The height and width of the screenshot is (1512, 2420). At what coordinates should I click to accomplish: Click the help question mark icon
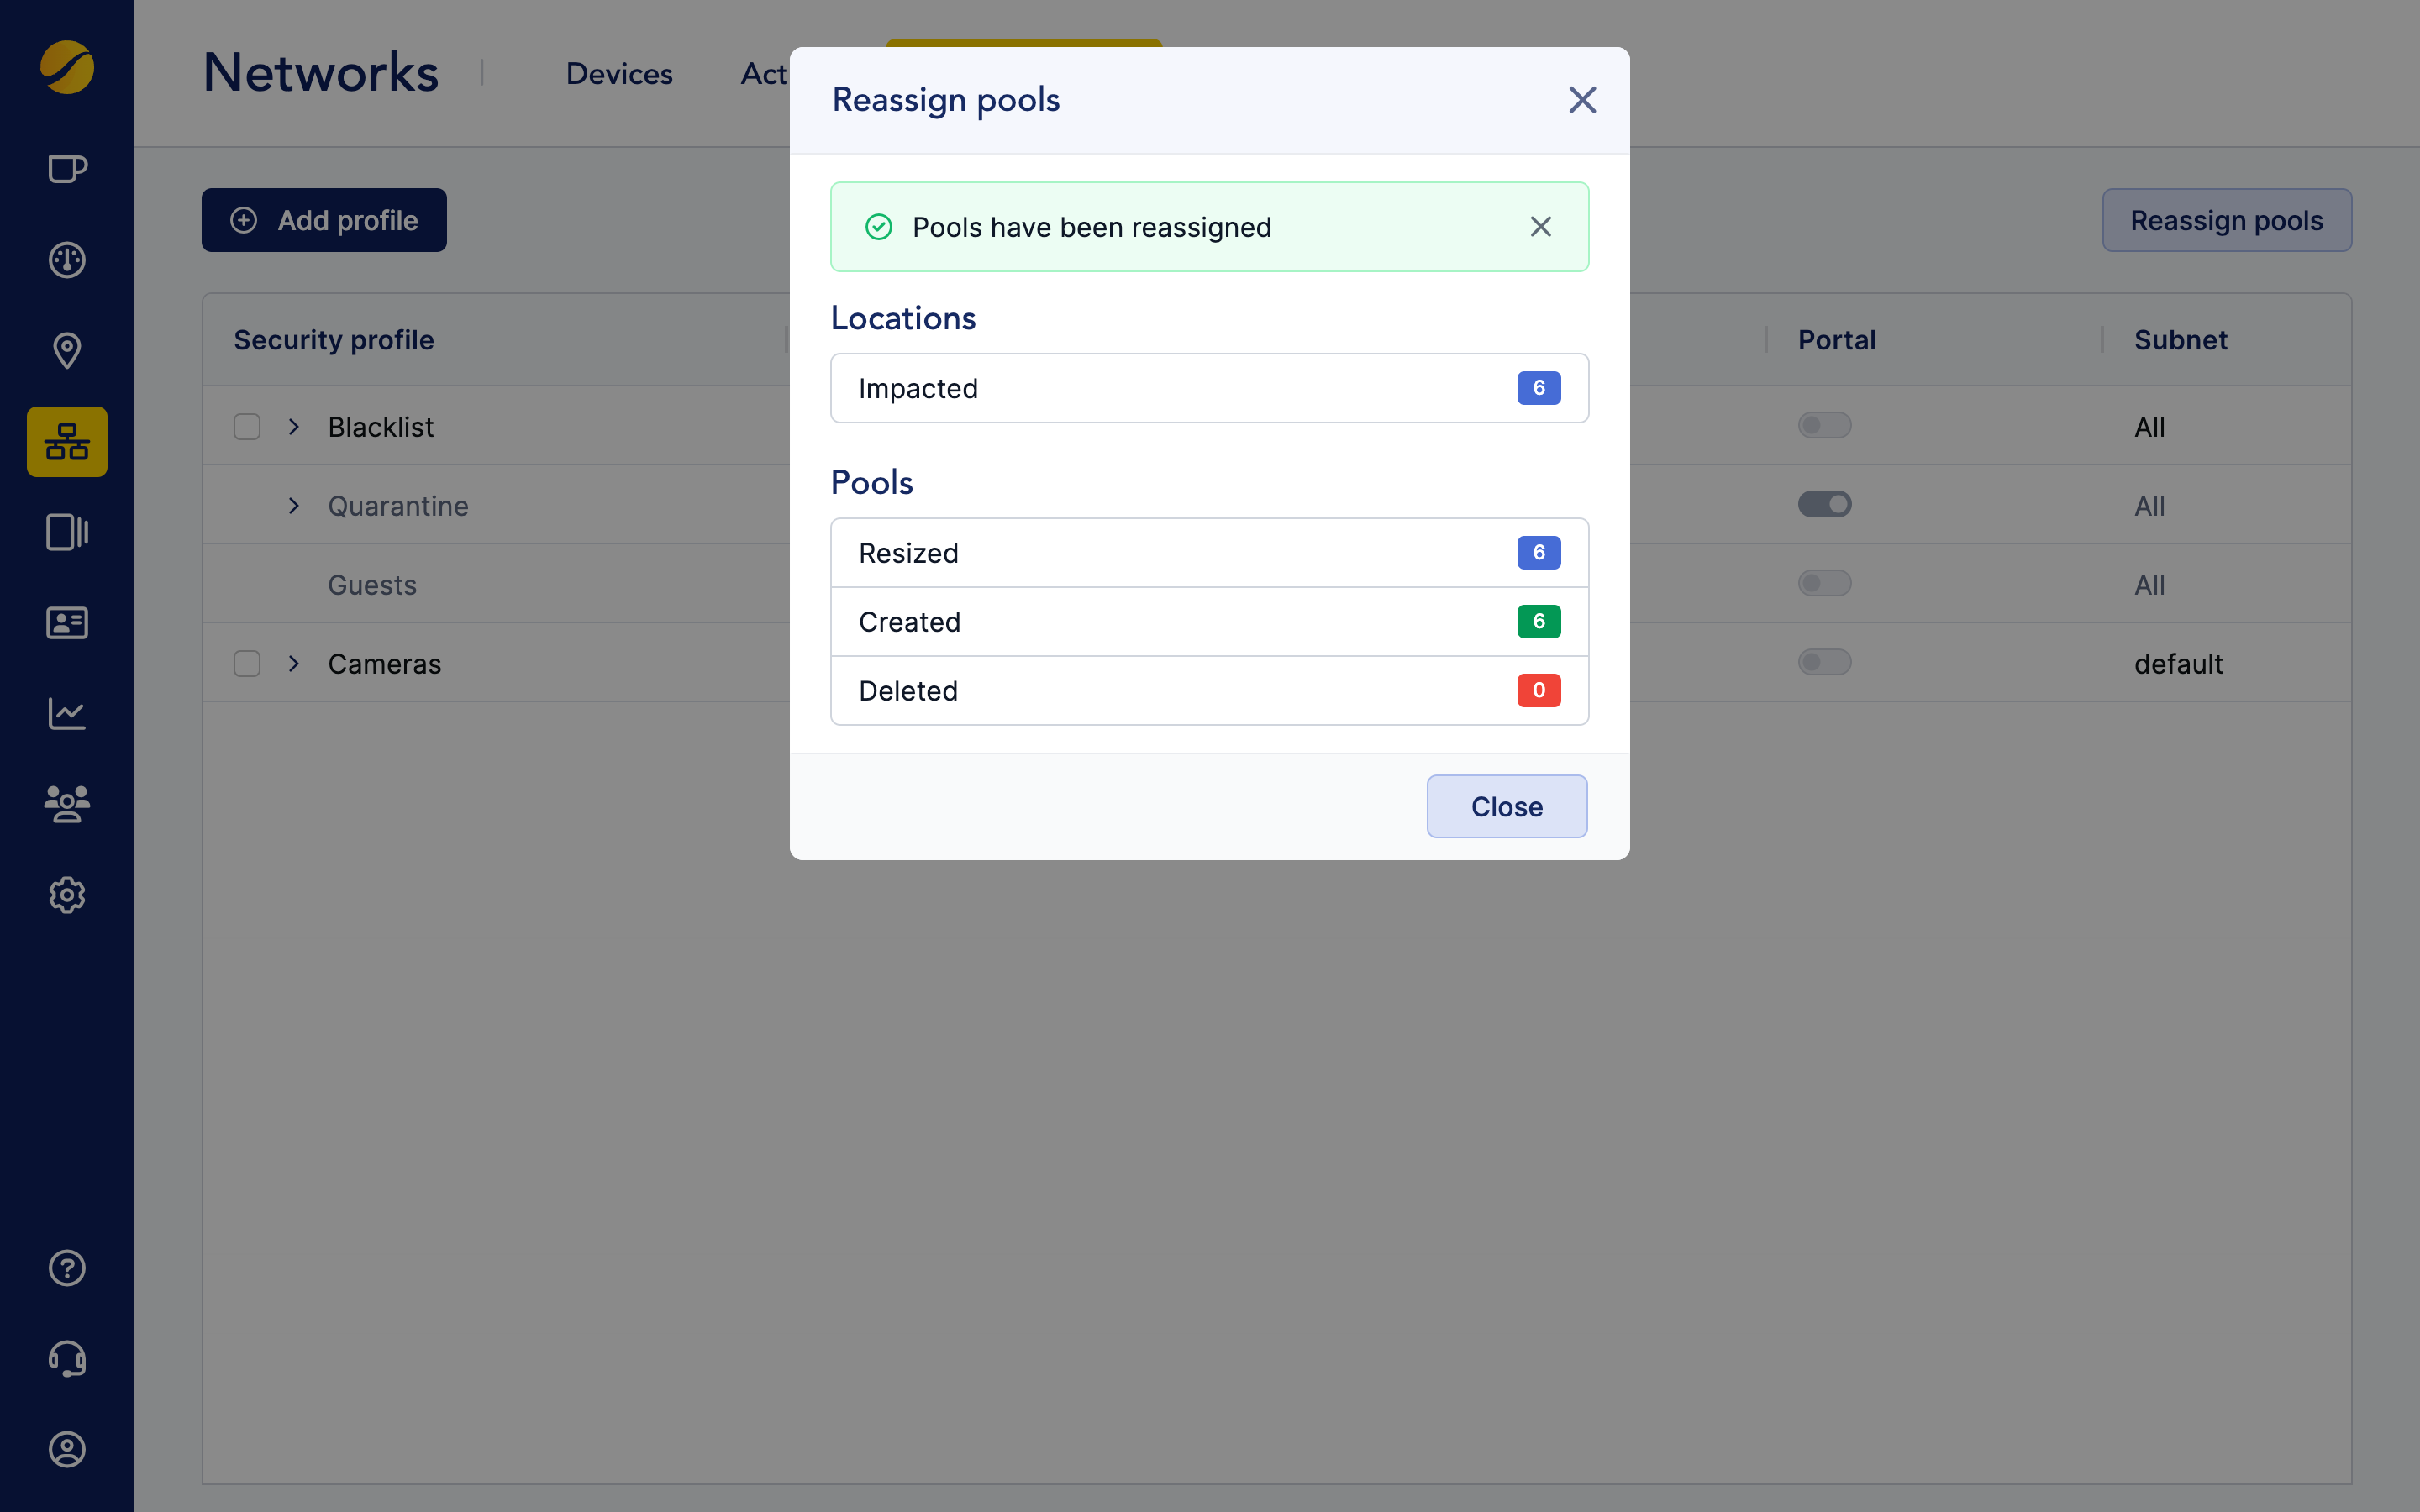point(67,1268)
